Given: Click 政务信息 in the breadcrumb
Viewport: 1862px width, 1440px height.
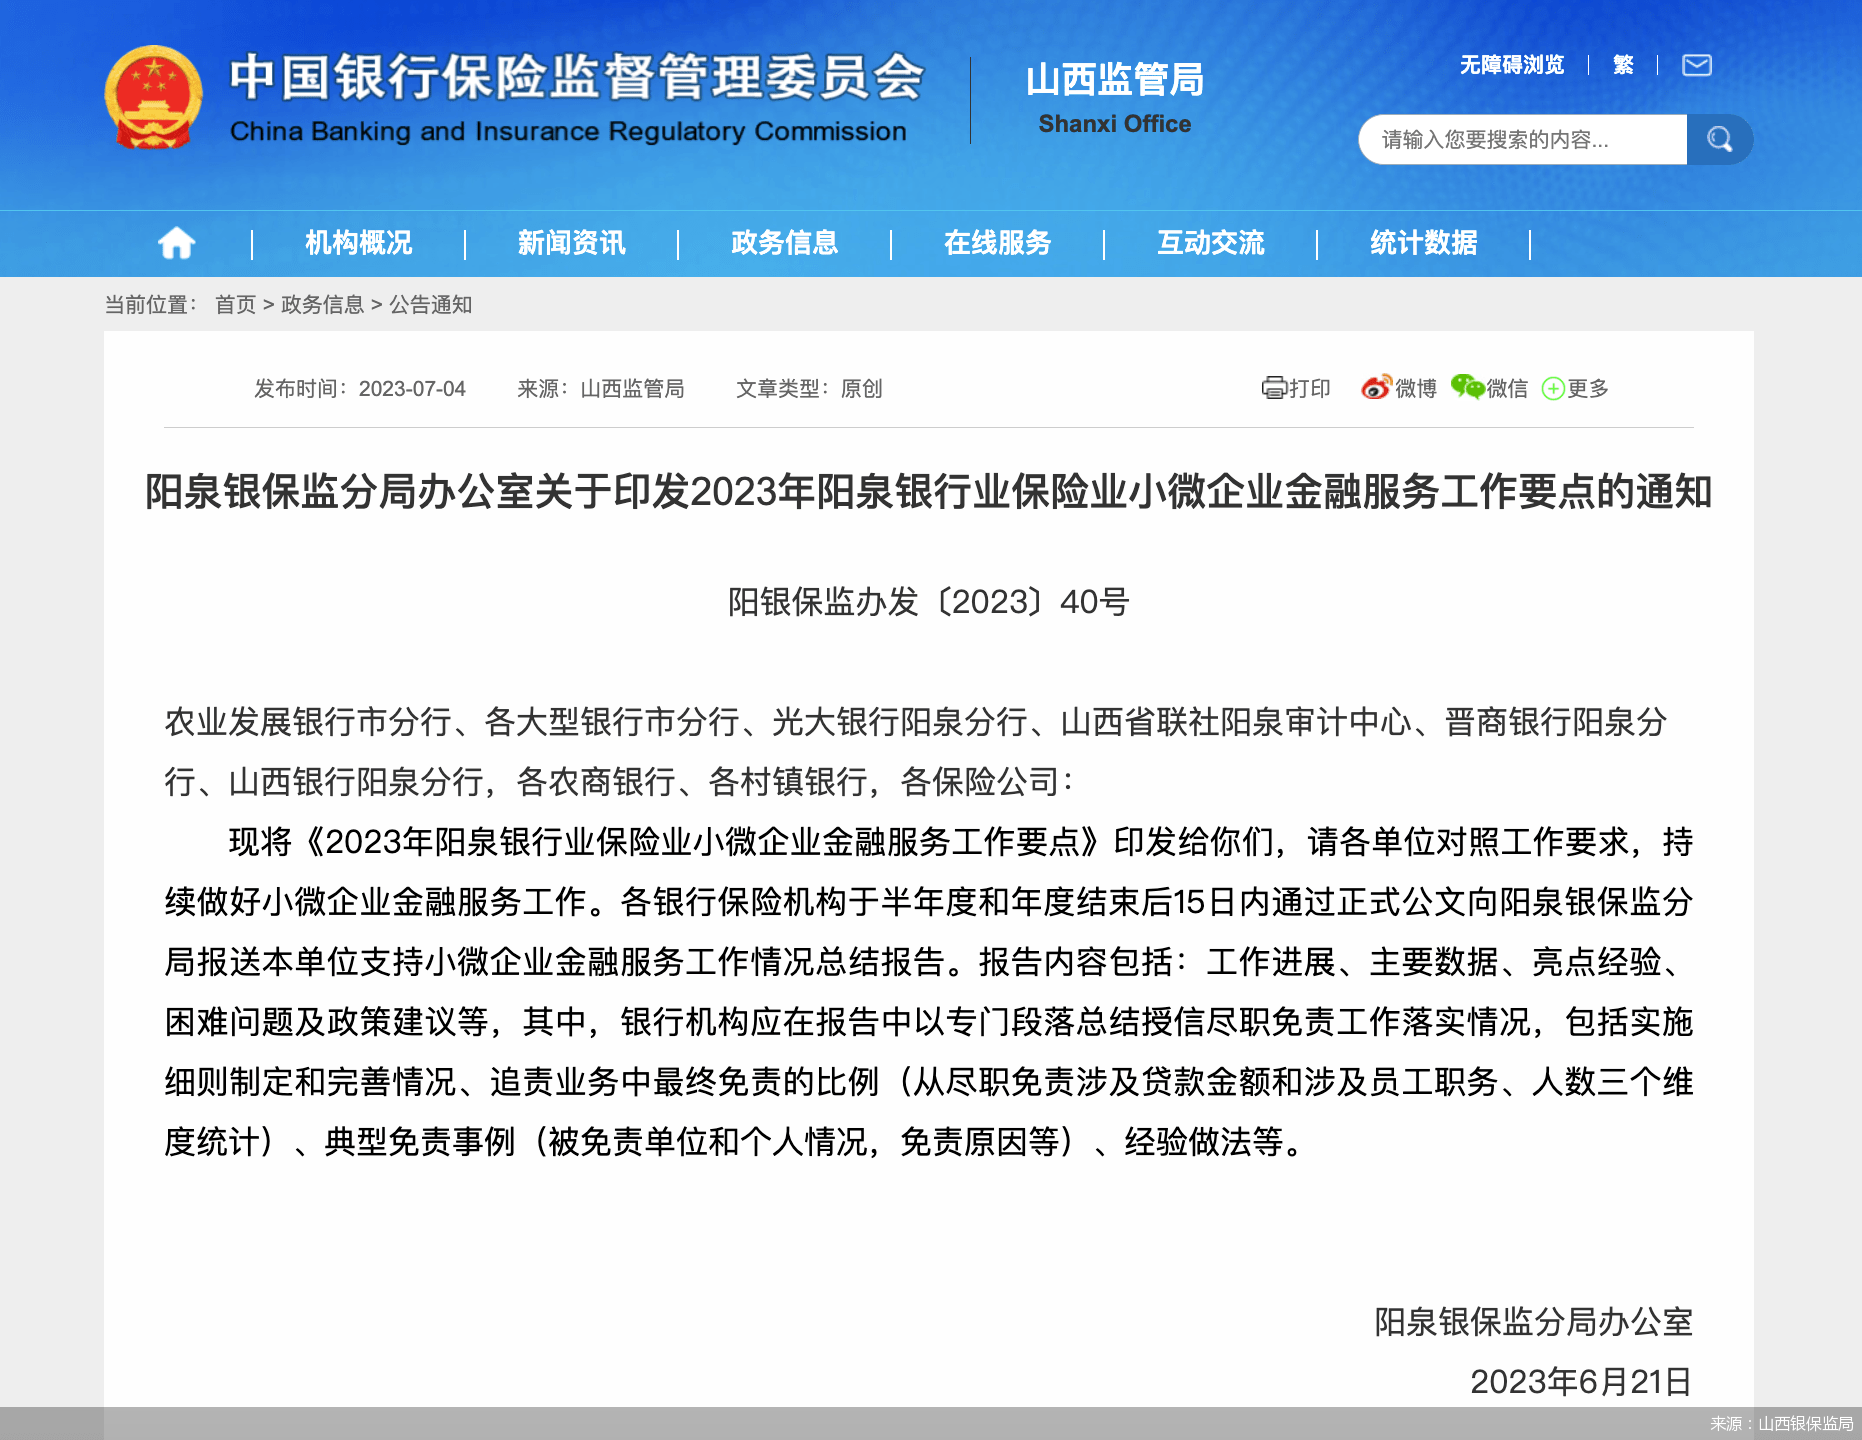Looking at the screenshot, I should (322, 304).
